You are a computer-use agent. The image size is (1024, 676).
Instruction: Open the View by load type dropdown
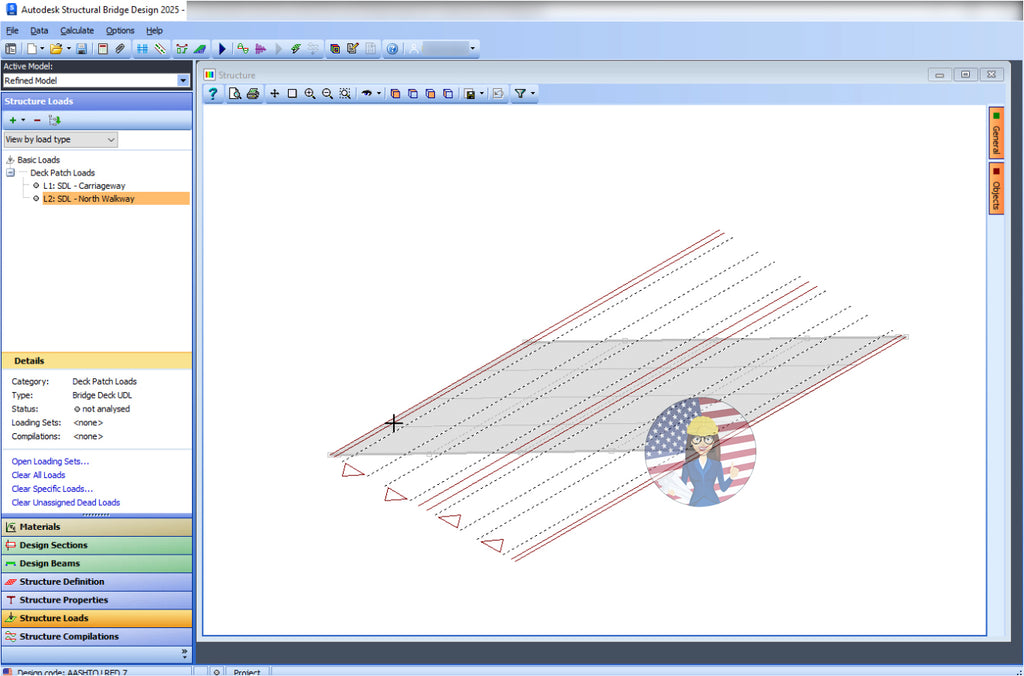coord(110,140)
